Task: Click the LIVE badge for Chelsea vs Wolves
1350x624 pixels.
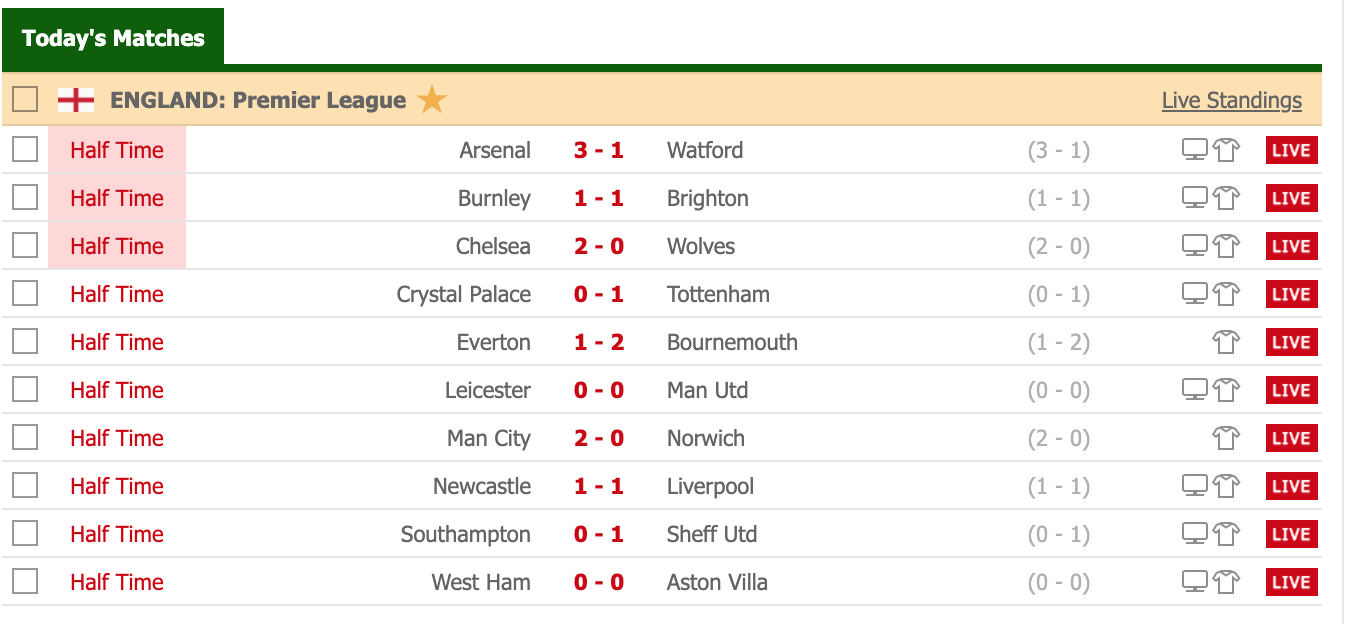Action: [x=1291, y=246]
